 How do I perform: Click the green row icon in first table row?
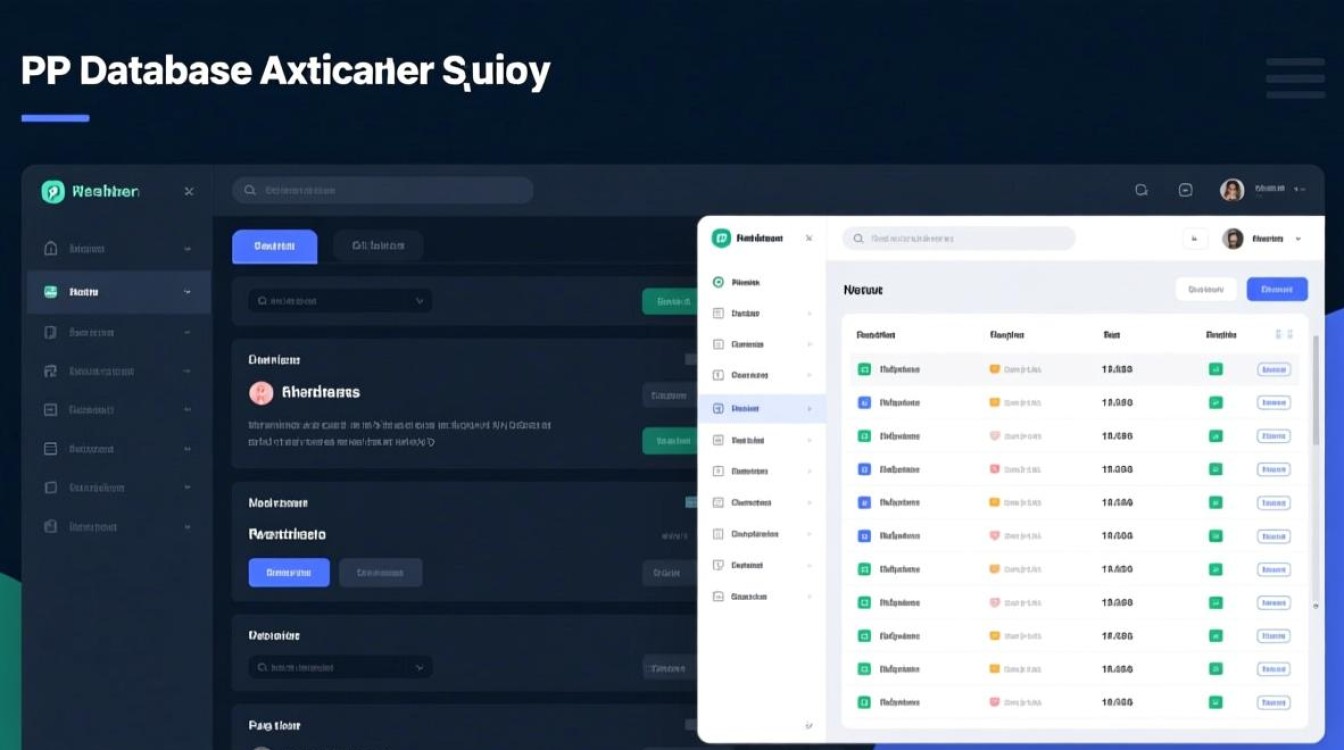click(864, 369)
